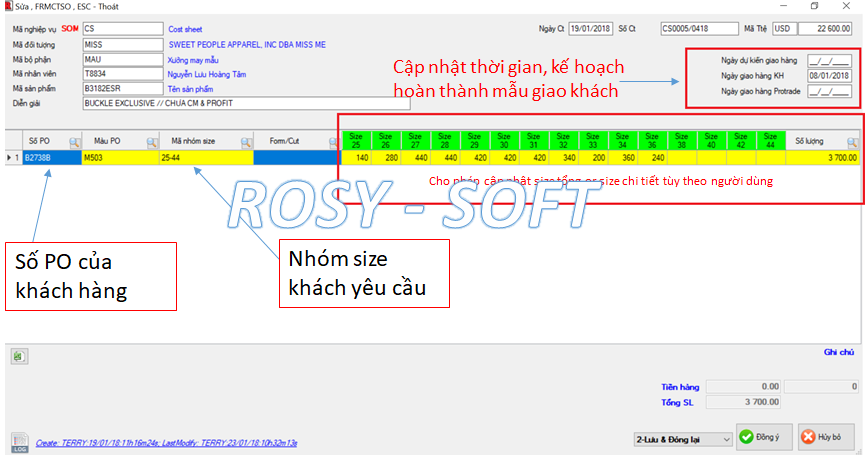865x455 pixels.
Task: Select size group cell 25-44
Action: (x=206, y=158)
